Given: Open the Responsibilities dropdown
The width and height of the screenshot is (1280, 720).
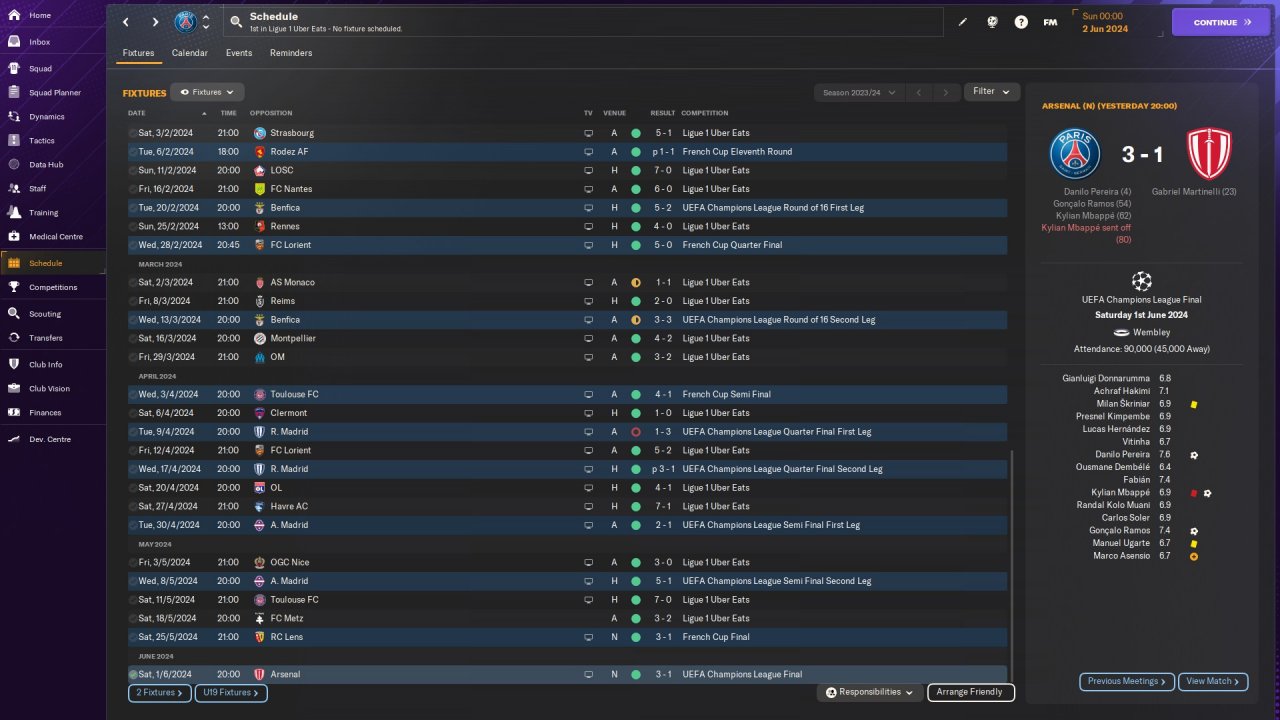Looking at the screenshot, I should click(869, 692).
